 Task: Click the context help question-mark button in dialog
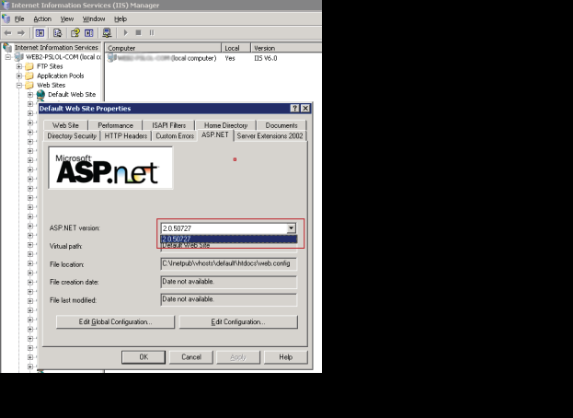point(295,108)
